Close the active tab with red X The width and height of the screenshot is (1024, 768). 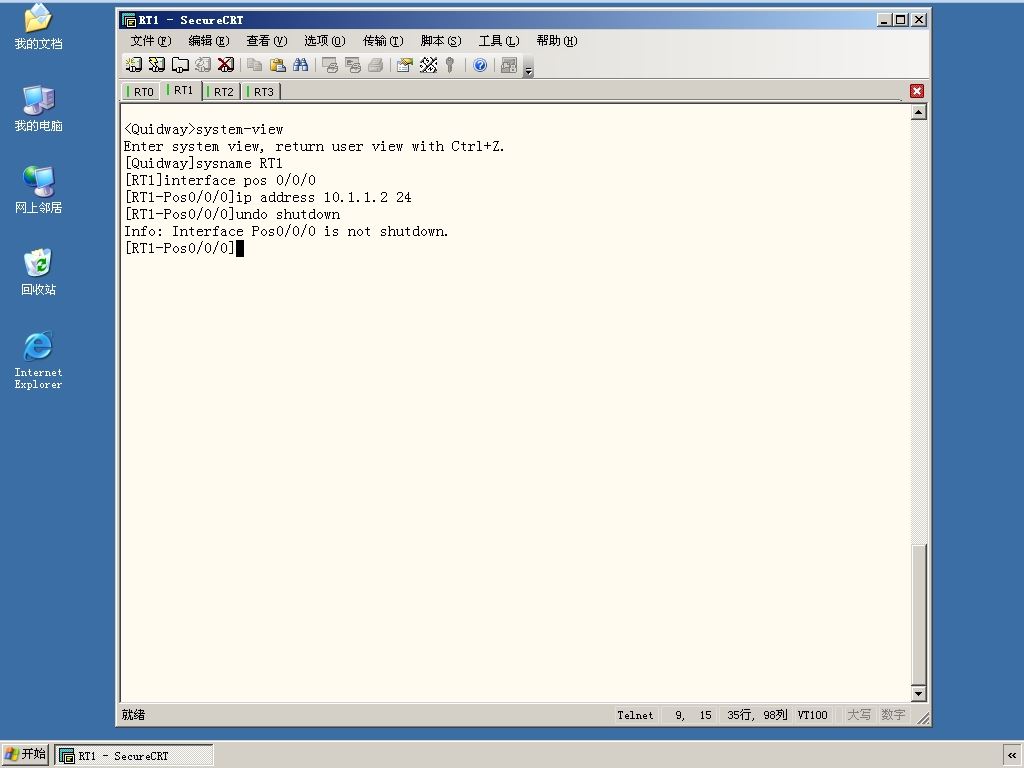tap(917, 91)
